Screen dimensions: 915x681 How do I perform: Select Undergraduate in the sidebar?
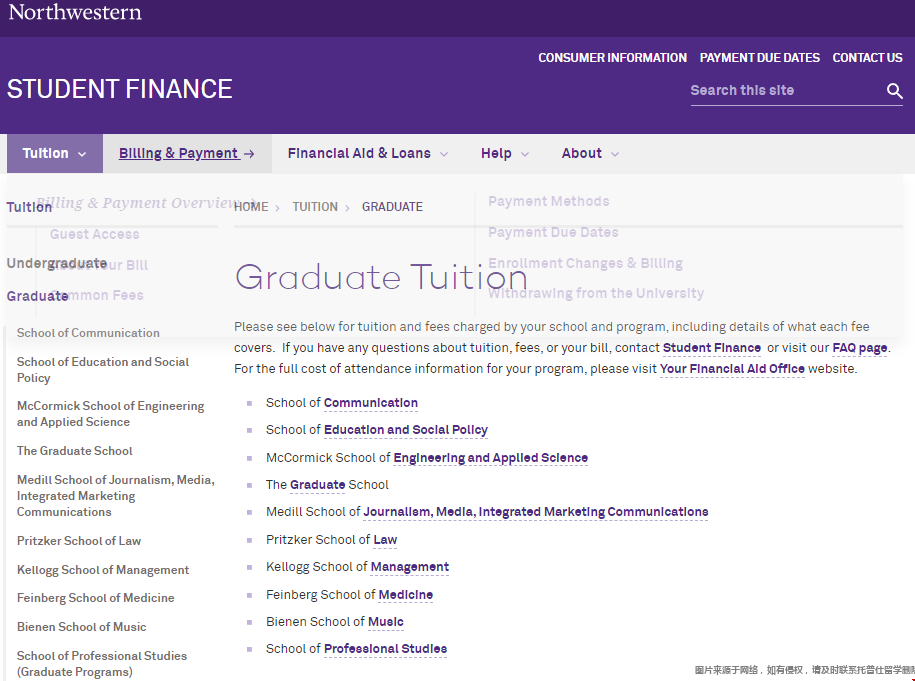[57, 263]
